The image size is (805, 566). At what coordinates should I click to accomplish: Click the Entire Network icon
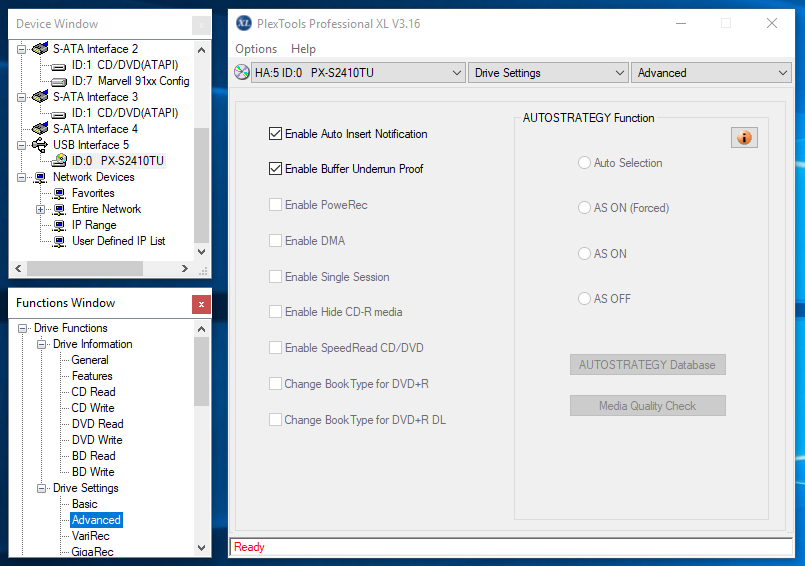point(60,209)
